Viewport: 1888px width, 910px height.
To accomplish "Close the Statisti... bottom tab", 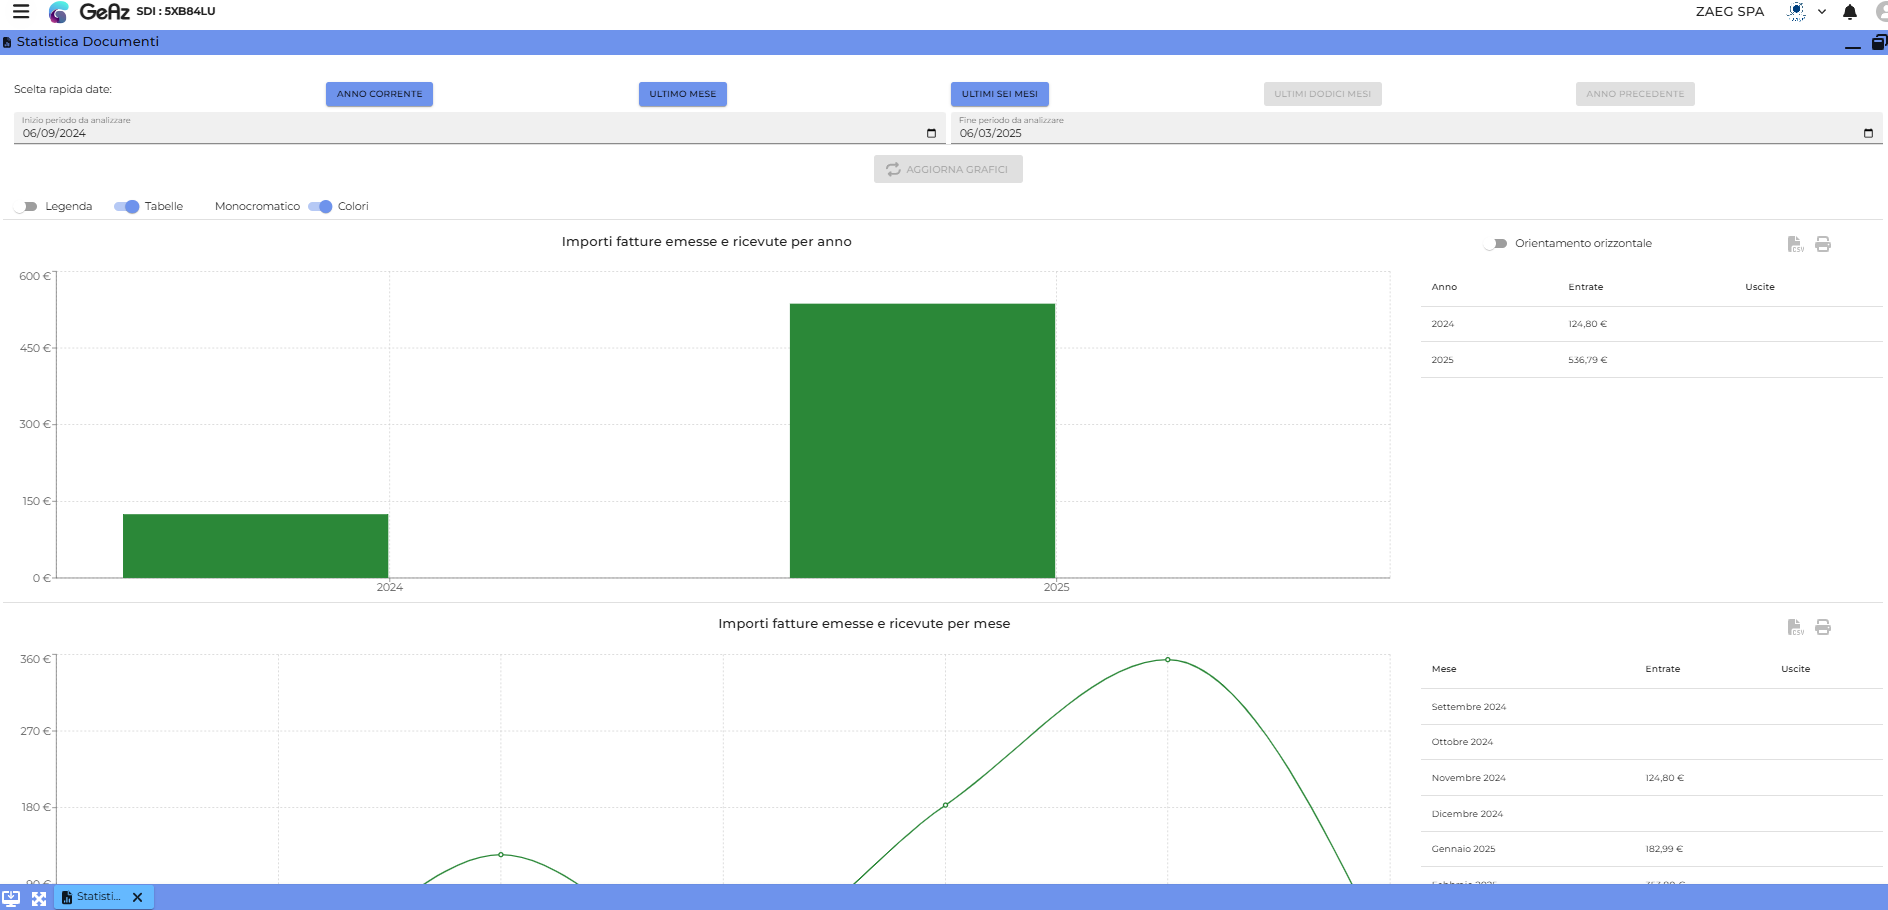I will pos(138,898).
